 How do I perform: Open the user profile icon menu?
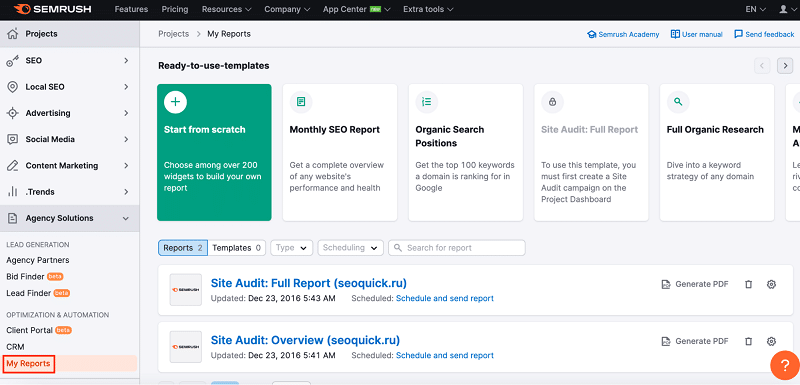786,9
